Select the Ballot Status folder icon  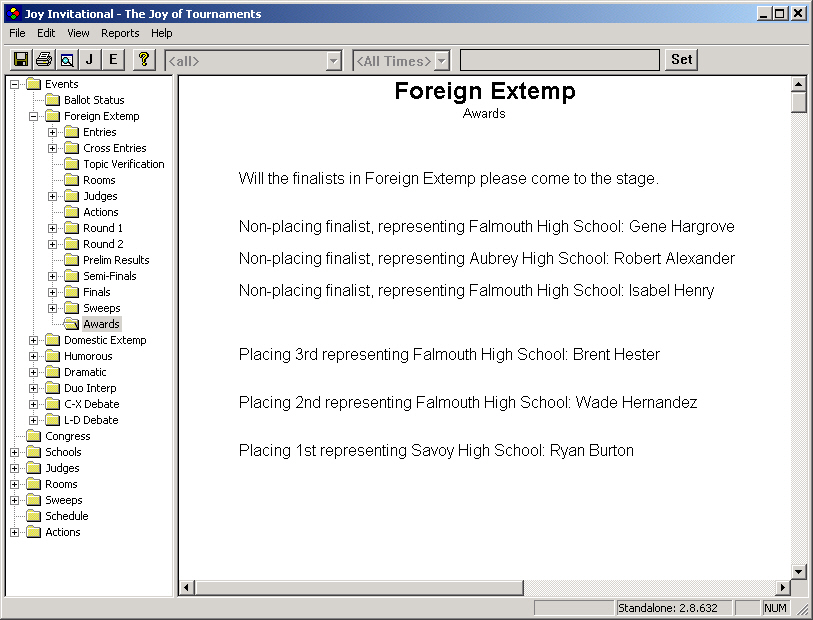(52, 100)
